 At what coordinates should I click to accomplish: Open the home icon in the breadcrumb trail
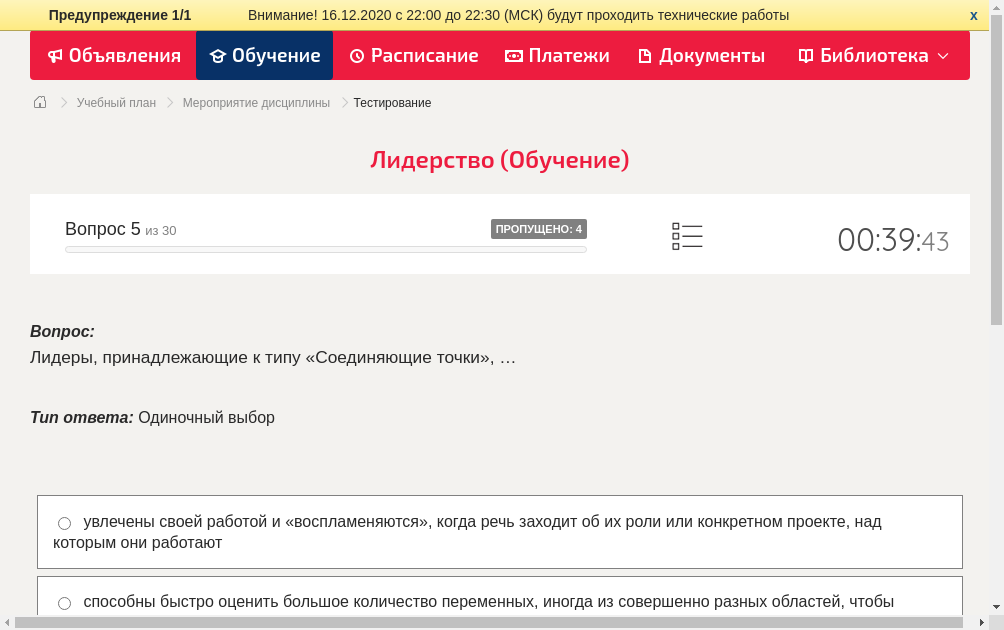click(x=39, y=102)
